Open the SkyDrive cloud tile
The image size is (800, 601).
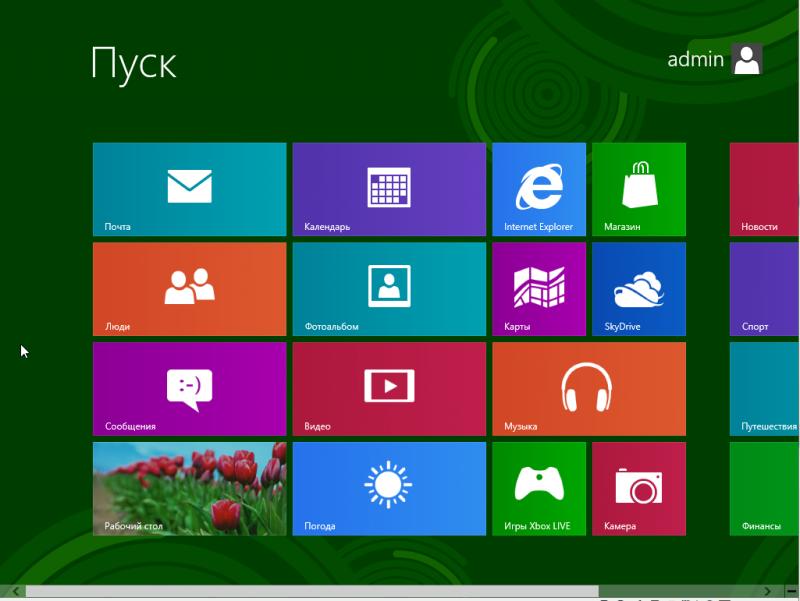pyautogui.click(x=639, y=289)
